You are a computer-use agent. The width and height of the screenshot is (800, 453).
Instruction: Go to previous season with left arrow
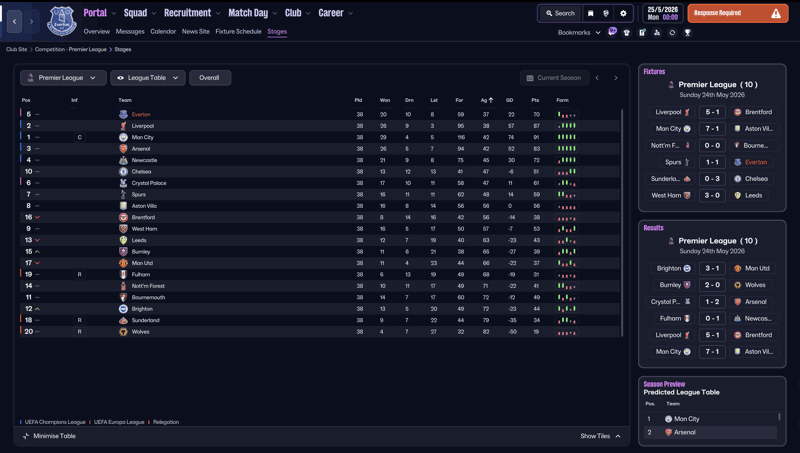[x=597, y=78]
